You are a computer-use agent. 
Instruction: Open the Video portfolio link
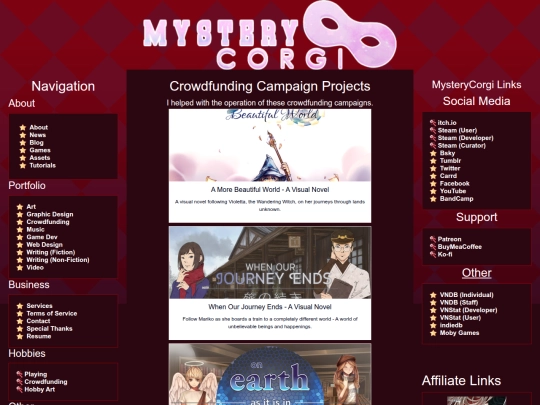pyautogui.click(x=35, y=267)
